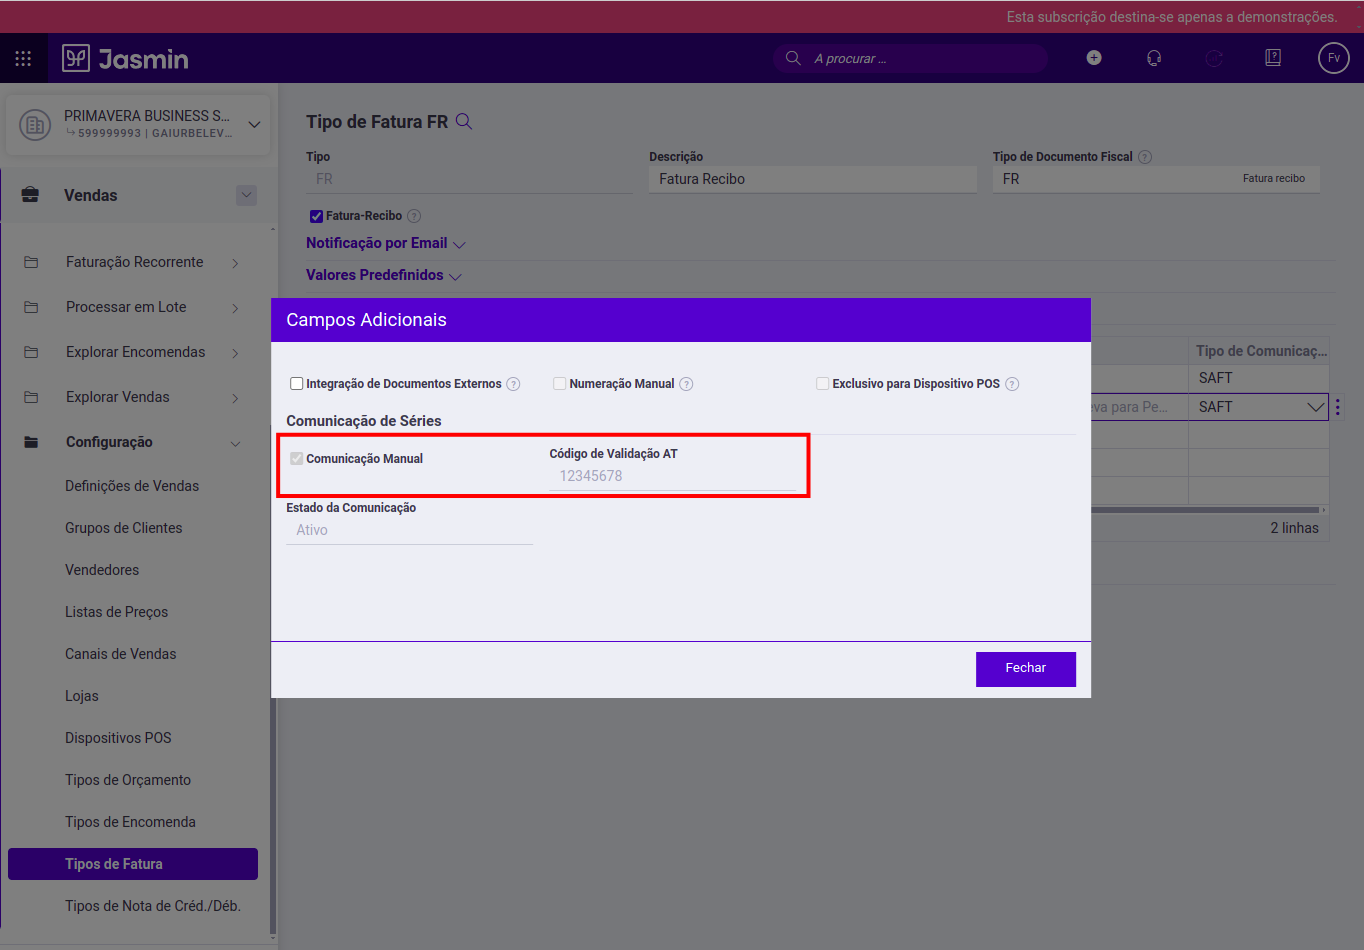1364x950 pixels.
Task: Open the help documentation book icon
Action: [1272, 57]
